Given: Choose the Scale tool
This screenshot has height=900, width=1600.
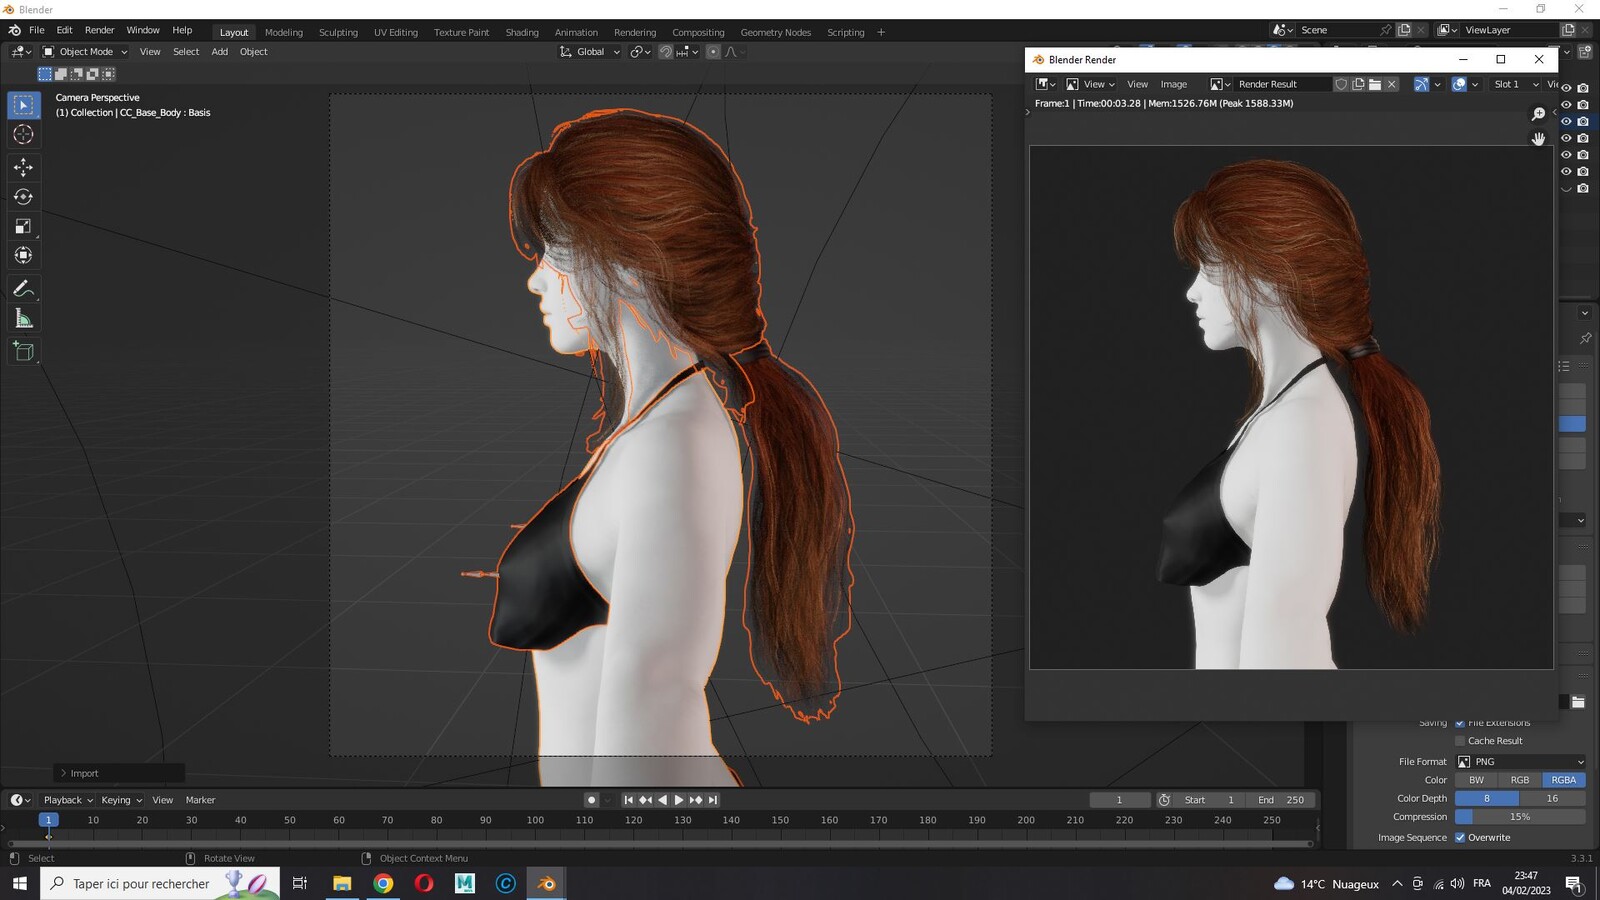Looking at the screenshot, I should click(x=23, y=226).
